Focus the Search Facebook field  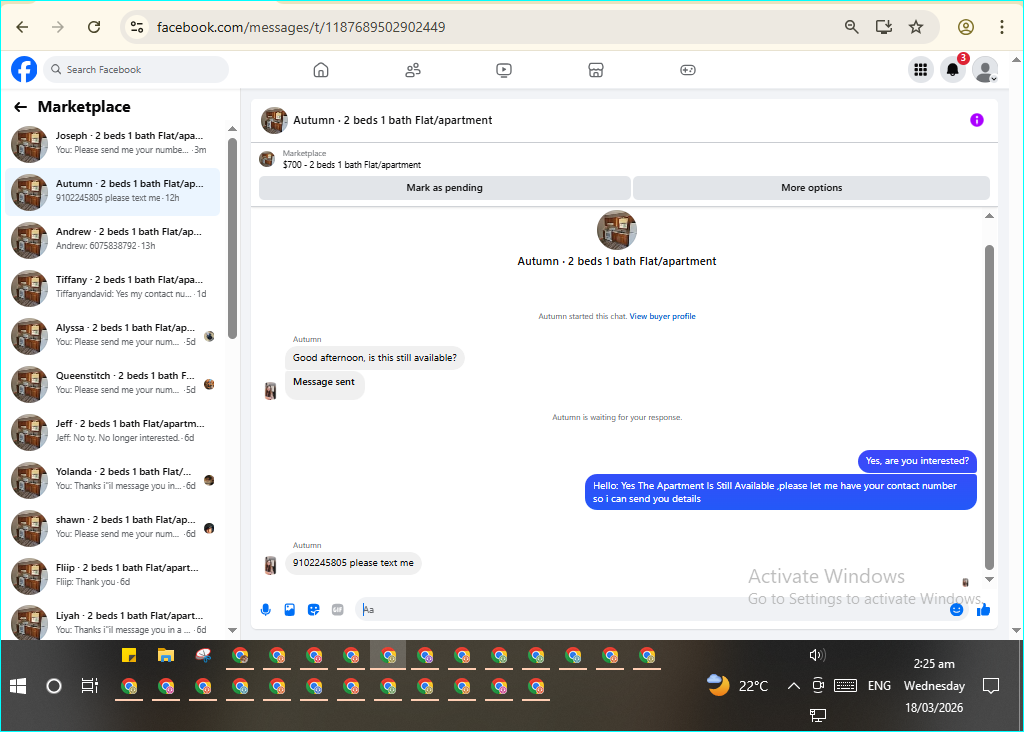point(136,69)
